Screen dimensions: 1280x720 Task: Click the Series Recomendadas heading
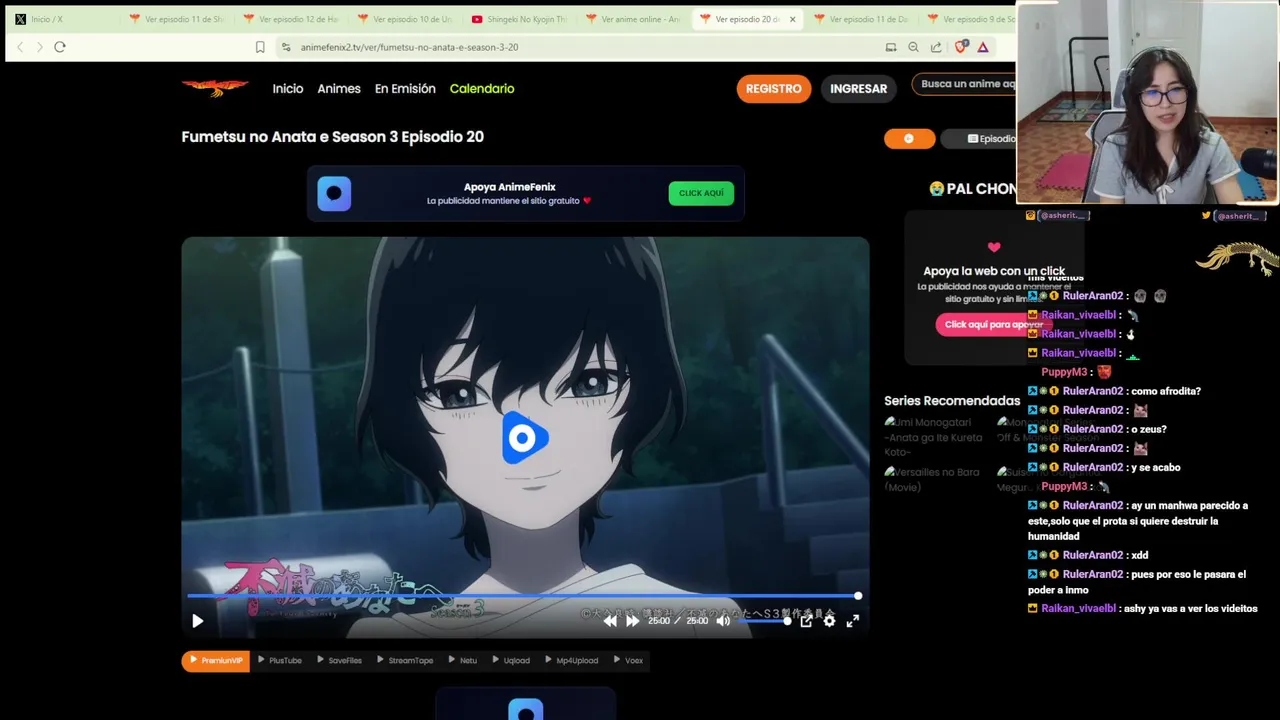pyautogui.click(x=952, y=401)
